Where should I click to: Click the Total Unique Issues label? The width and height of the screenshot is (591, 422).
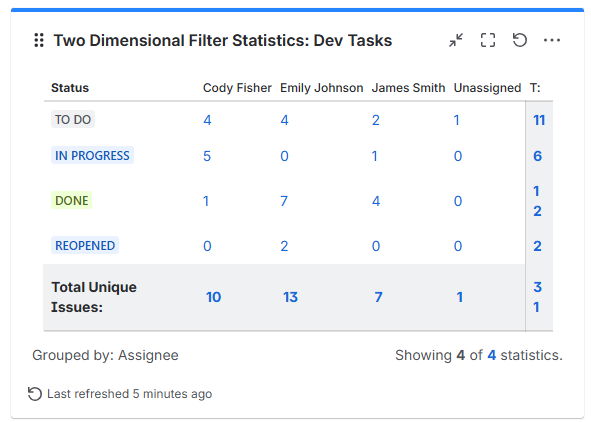click(x=94, y=297)
